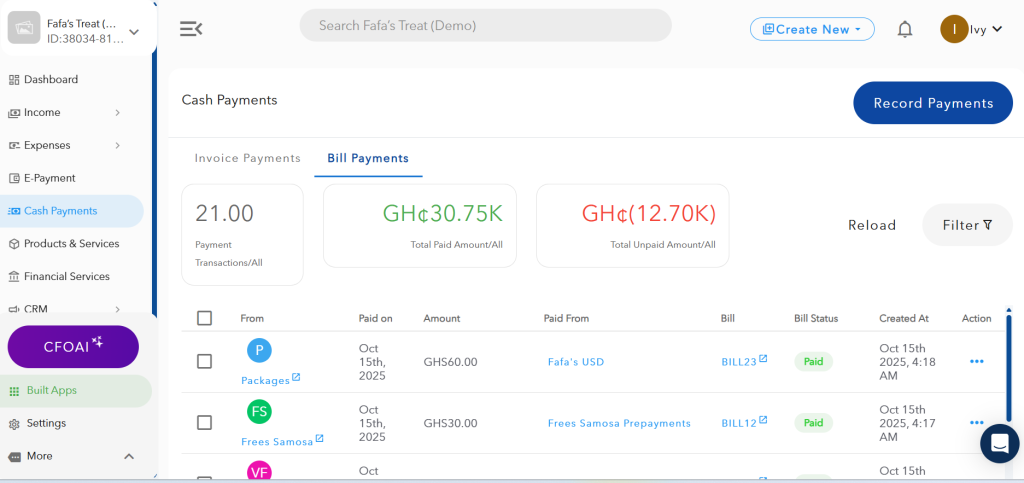Click the Record Payments button
This screenshot has height=483, width=1024.
[x=932, y=103]
